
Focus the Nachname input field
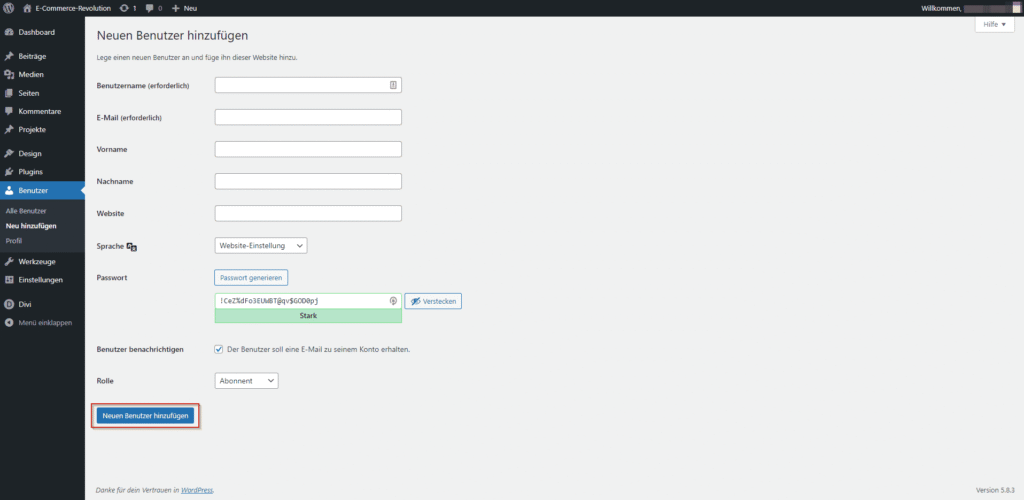pyautogui.click(x=308, y=181)
